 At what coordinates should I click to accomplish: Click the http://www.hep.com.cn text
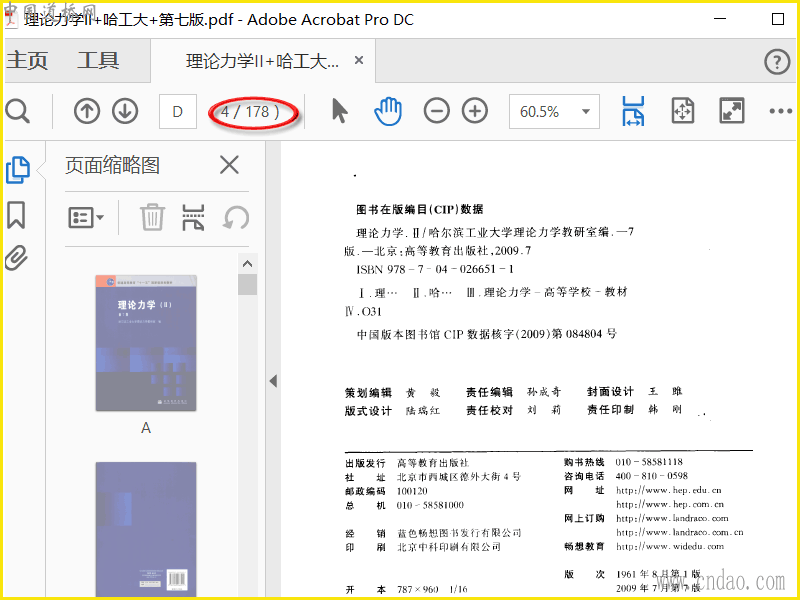[670, 504]
